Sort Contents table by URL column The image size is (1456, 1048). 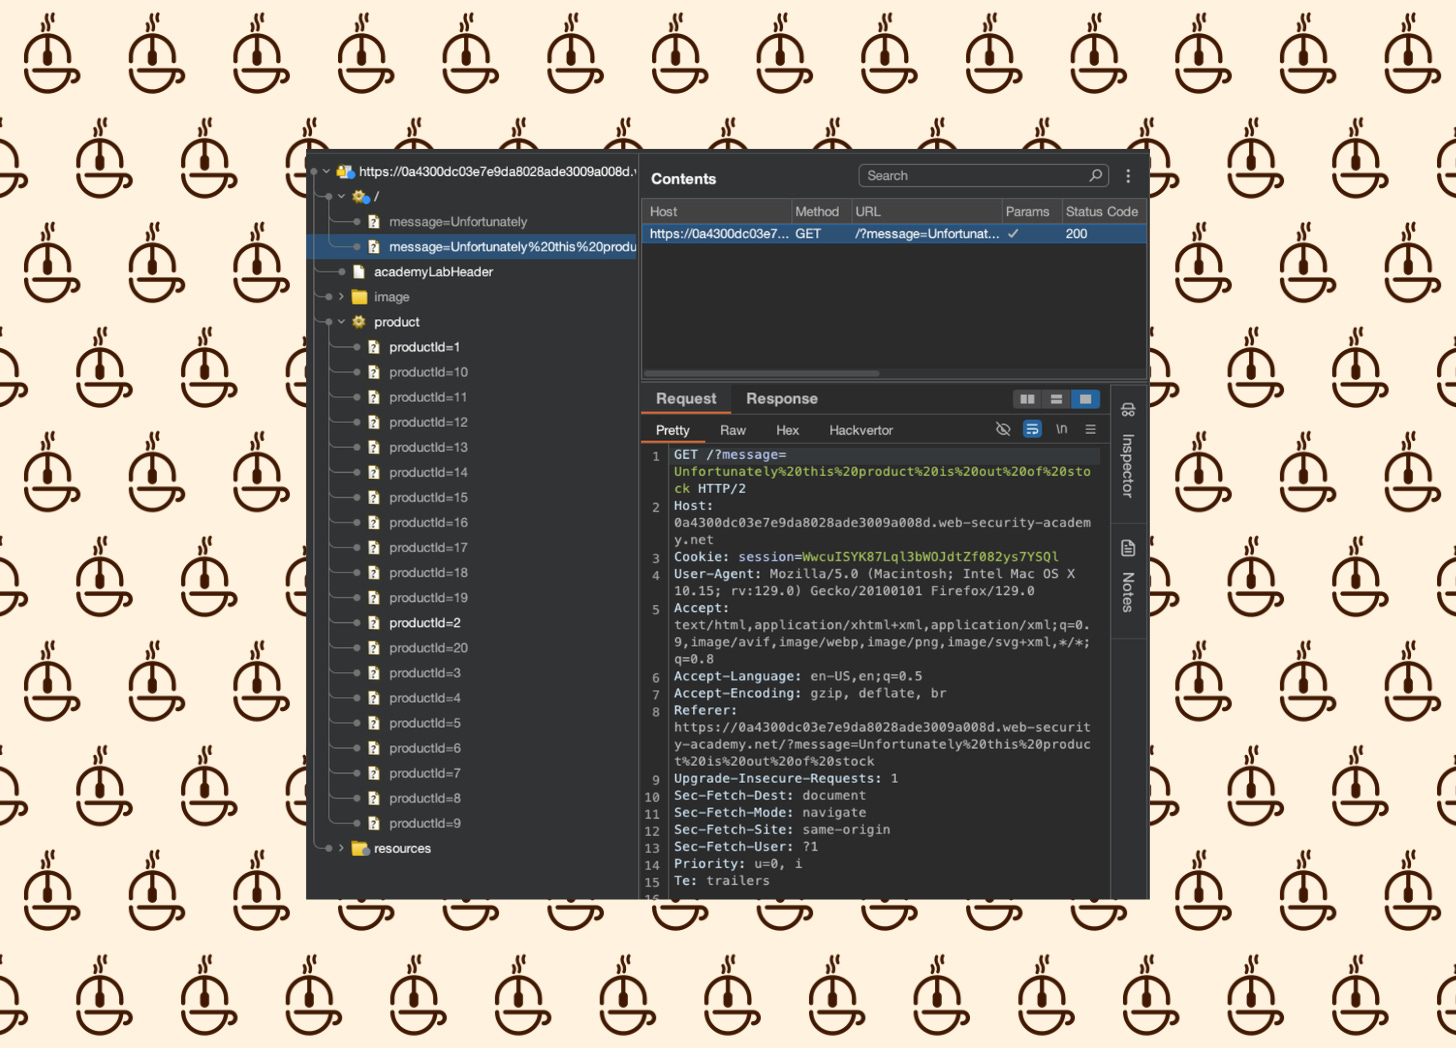pos(926,212)
